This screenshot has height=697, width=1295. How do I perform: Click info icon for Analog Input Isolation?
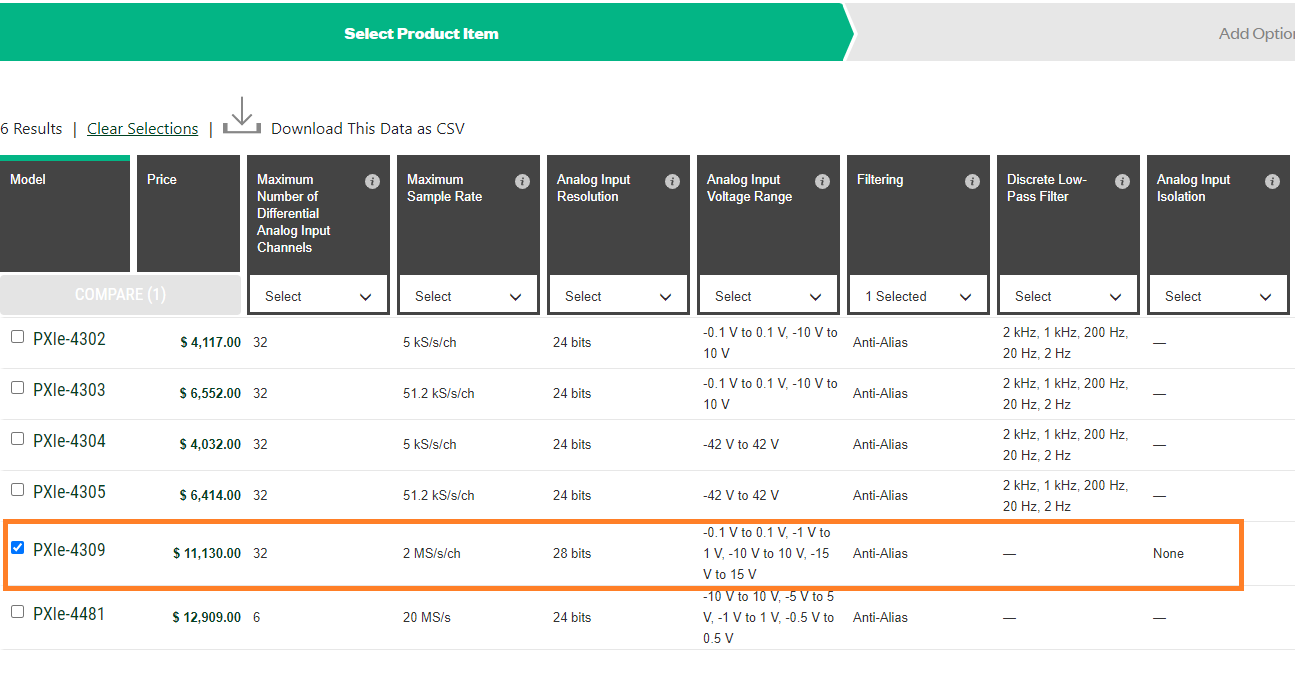(1272, 181)
